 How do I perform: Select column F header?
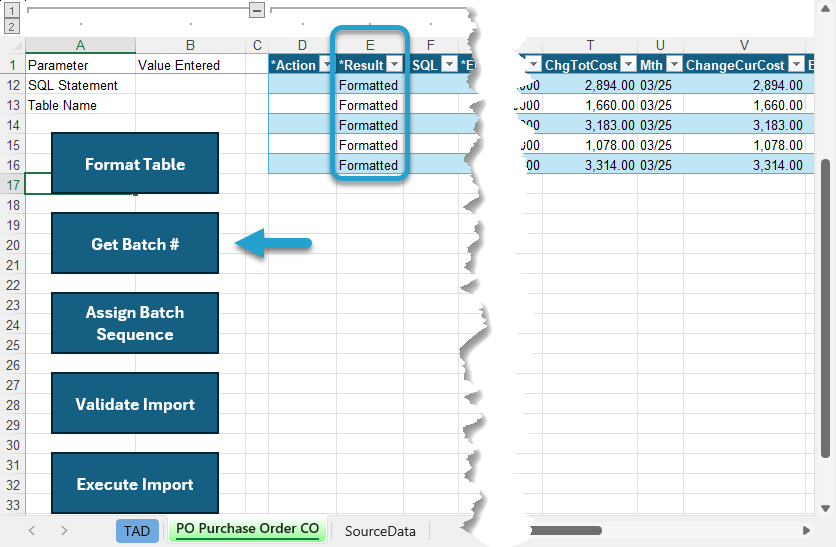pyautogui.click(x=431, y=45)
